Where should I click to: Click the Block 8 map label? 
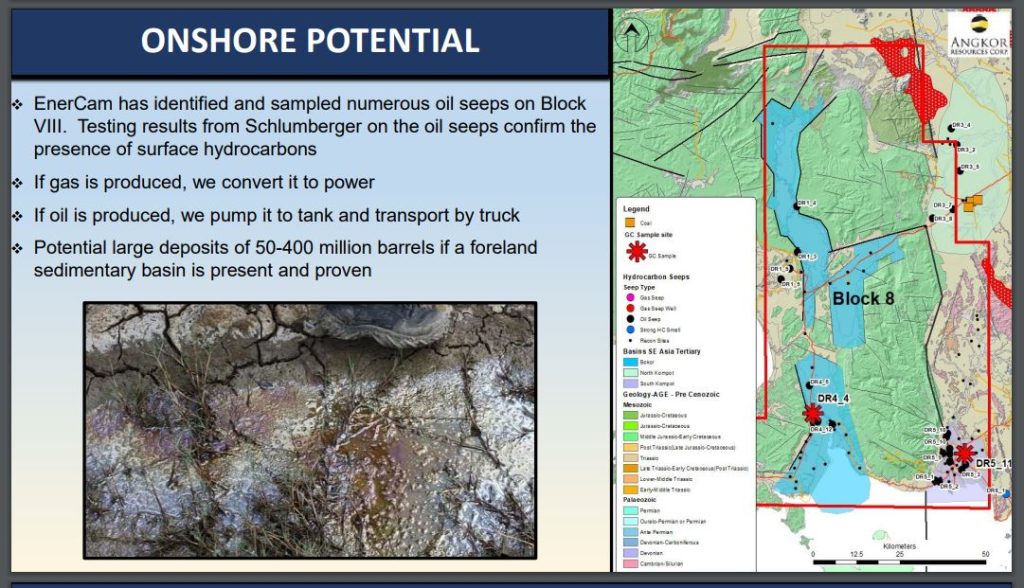(x=862, y=298)
